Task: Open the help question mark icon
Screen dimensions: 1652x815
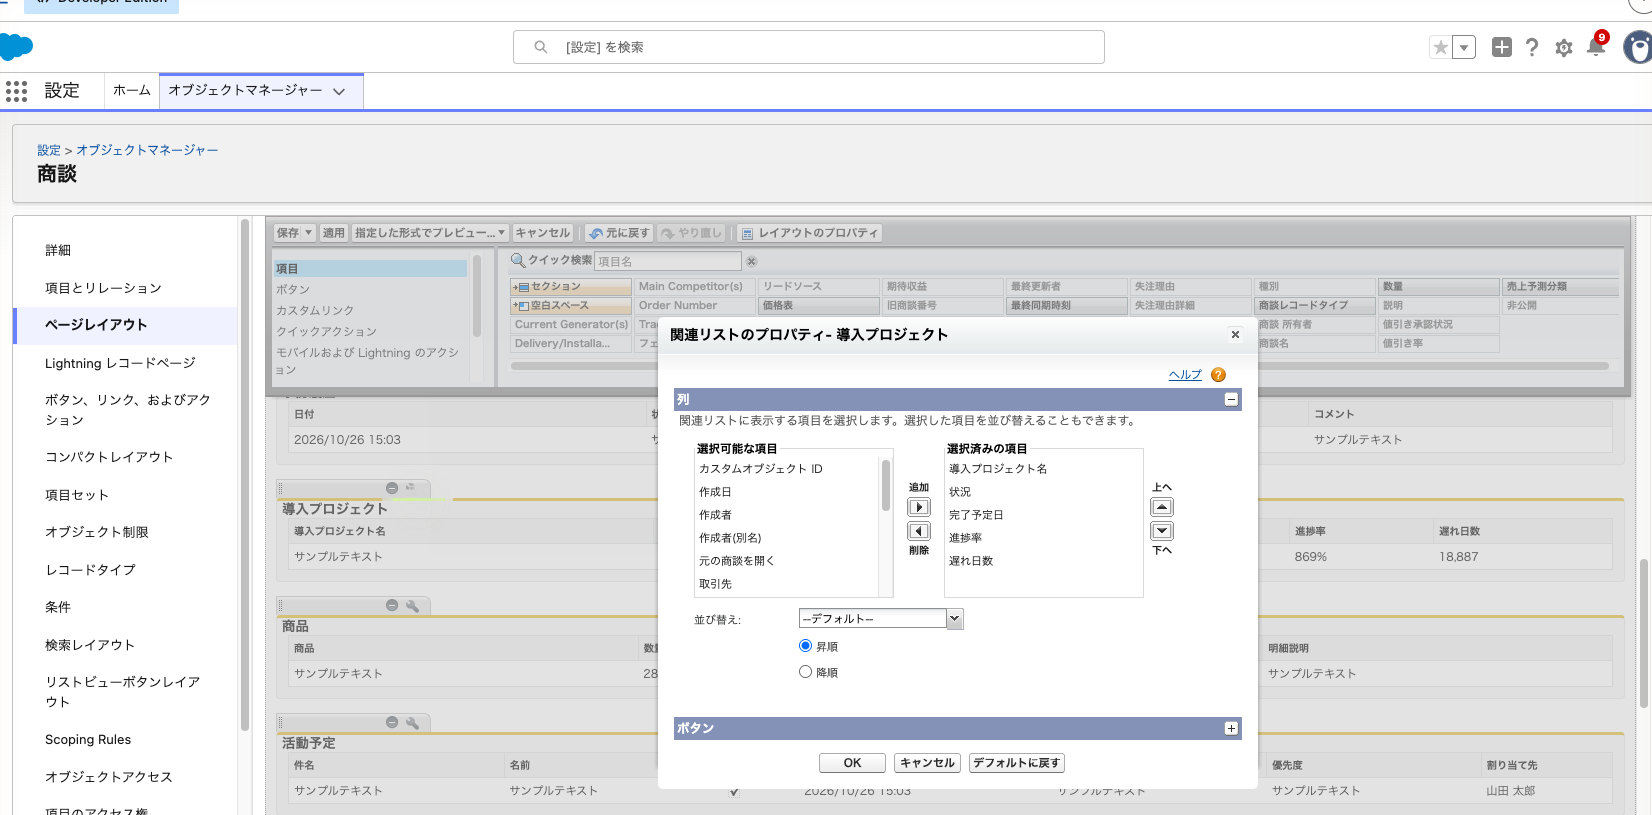Action: [x=1532, y=47]
